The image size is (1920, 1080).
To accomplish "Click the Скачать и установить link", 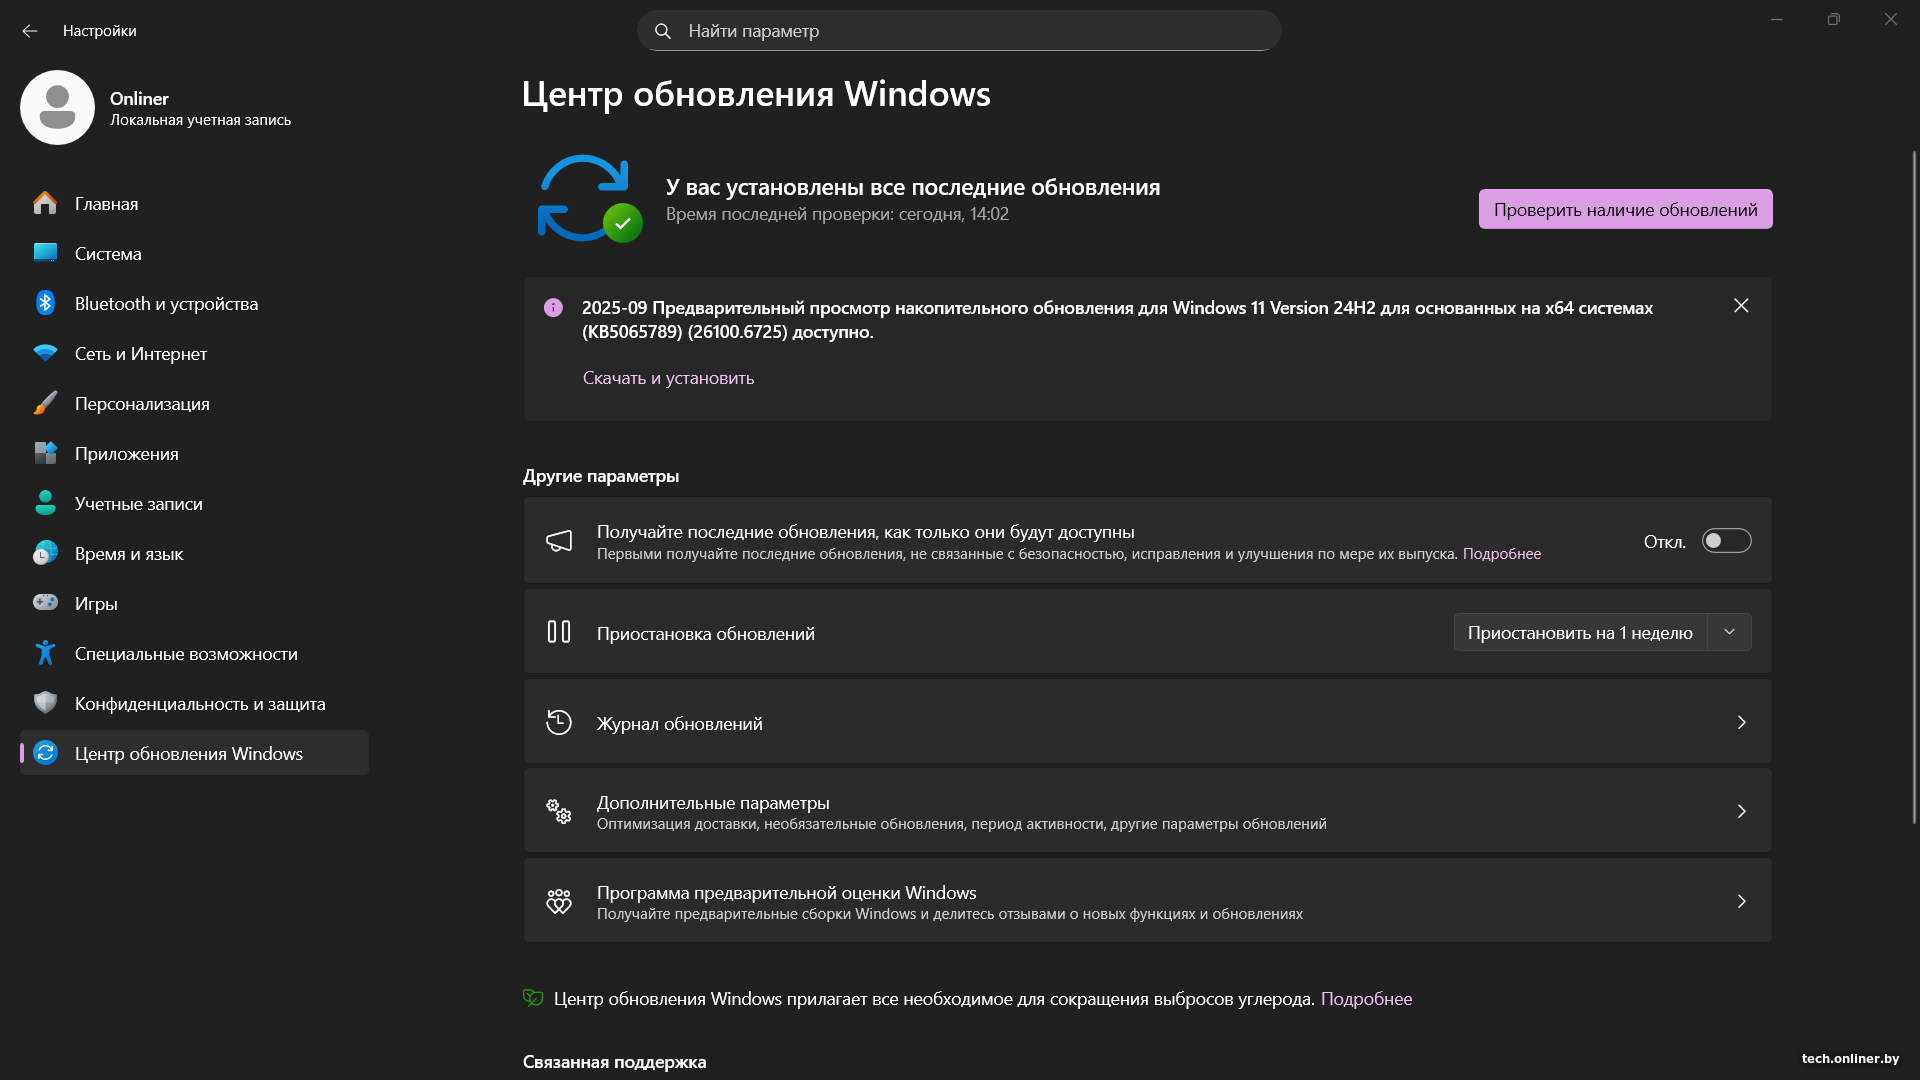I will [668, 378].
